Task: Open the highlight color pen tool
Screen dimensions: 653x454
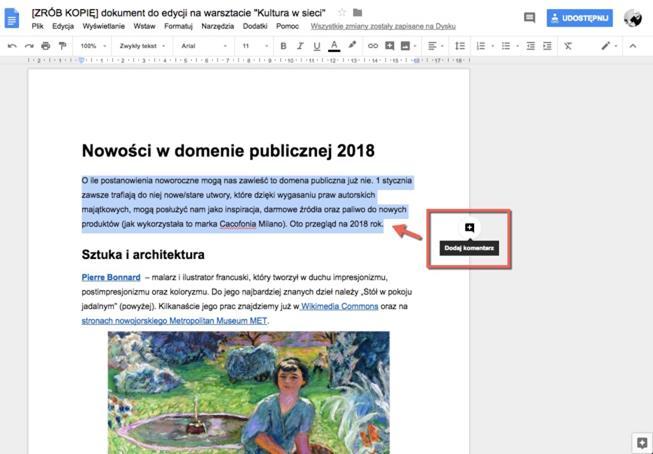Action: 352,45
